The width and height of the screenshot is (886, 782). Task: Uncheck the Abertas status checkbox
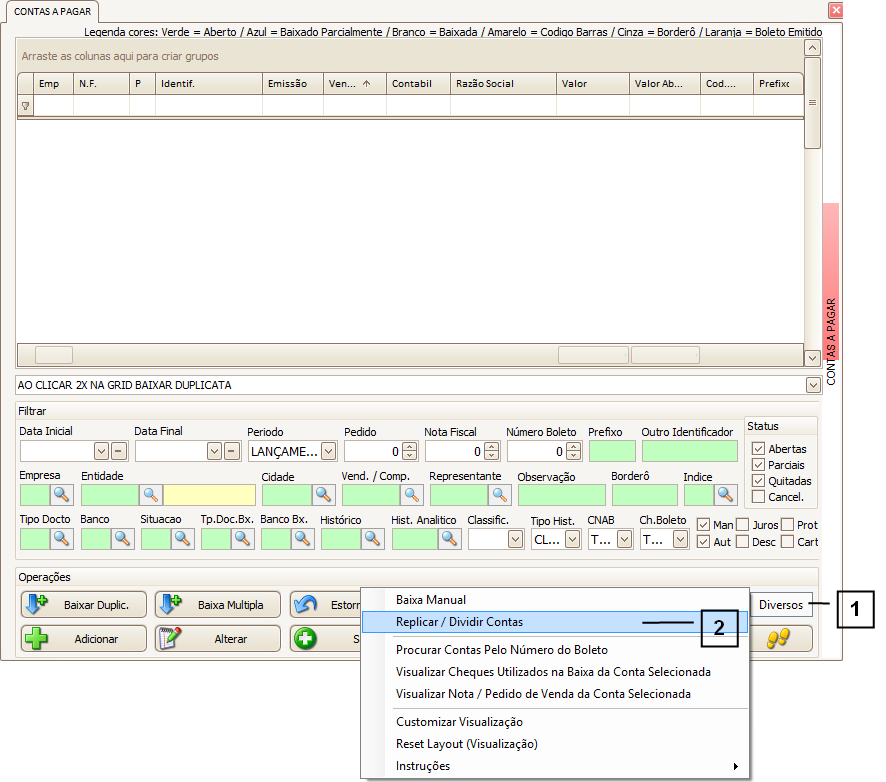758,449
